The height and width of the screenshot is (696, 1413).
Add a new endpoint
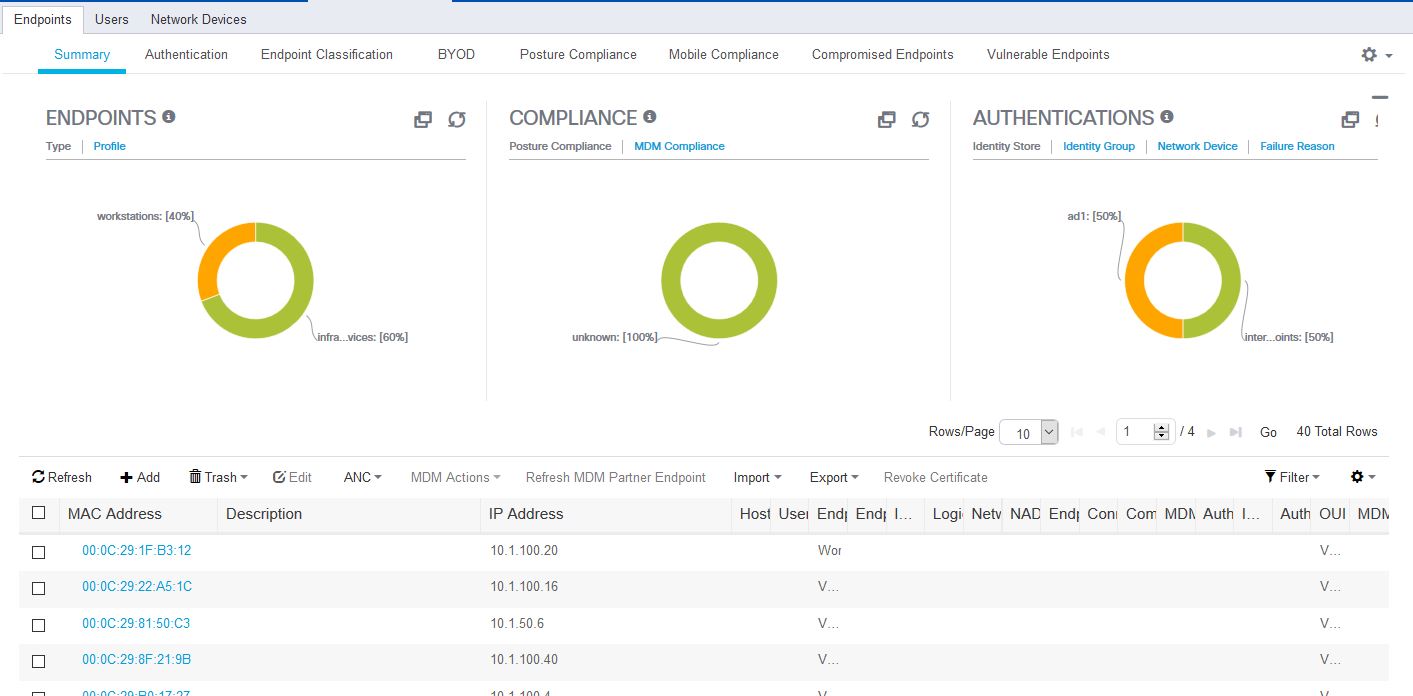click(140, 477)
